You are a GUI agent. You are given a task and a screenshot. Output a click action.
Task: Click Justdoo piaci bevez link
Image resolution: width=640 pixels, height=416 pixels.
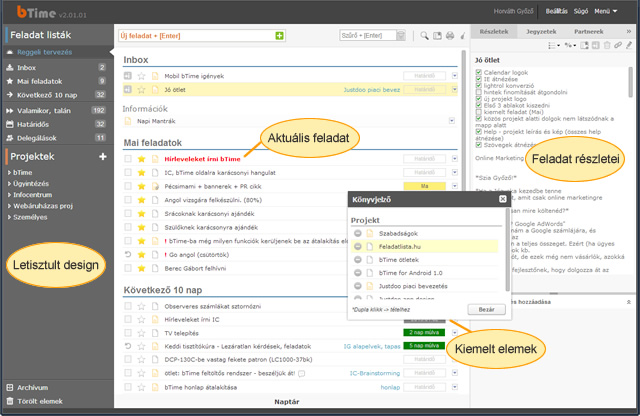(x=372, y=90)
